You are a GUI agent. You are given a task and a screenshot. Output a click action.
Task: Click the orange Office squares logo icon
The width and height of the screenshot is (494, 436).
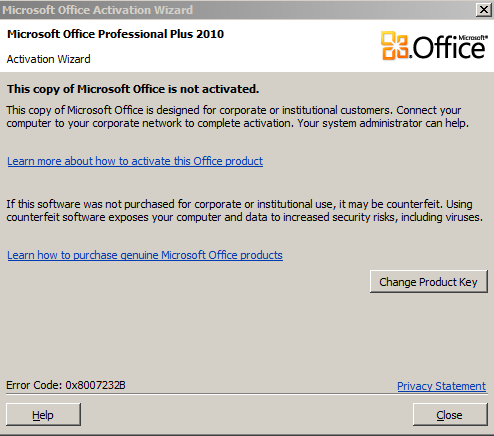tap(395, 45)
